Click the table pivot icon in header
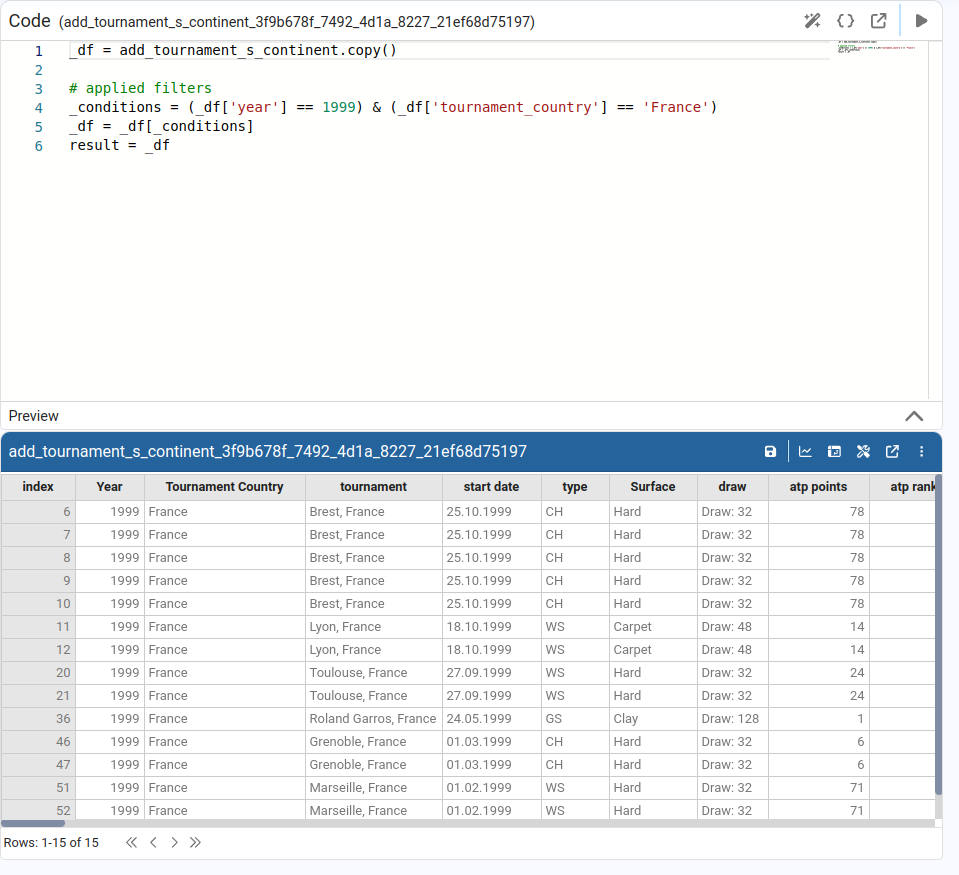This screenshot has width=959, height=875. coord(834,452)
